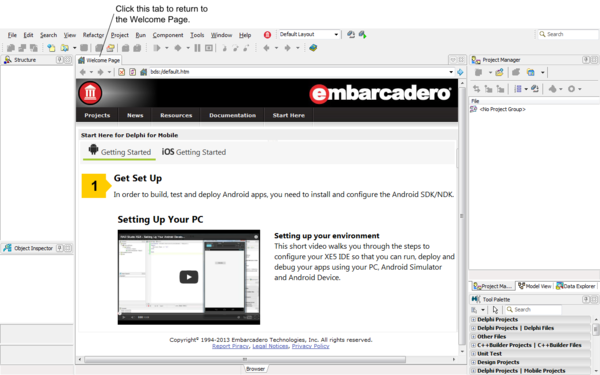Click the Welcome Page horizontal scrollbar
The image size is (600, 375).
[245, 359]
